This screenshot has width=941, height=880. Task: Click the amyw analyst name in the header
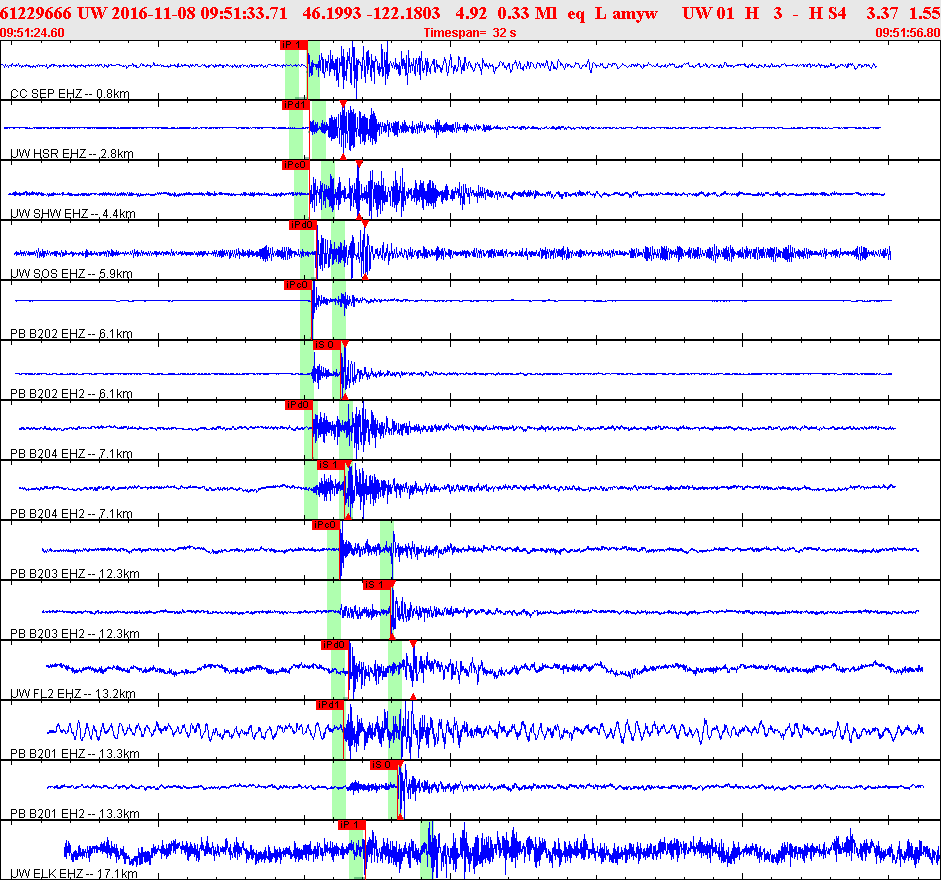(x=635, y=13)
